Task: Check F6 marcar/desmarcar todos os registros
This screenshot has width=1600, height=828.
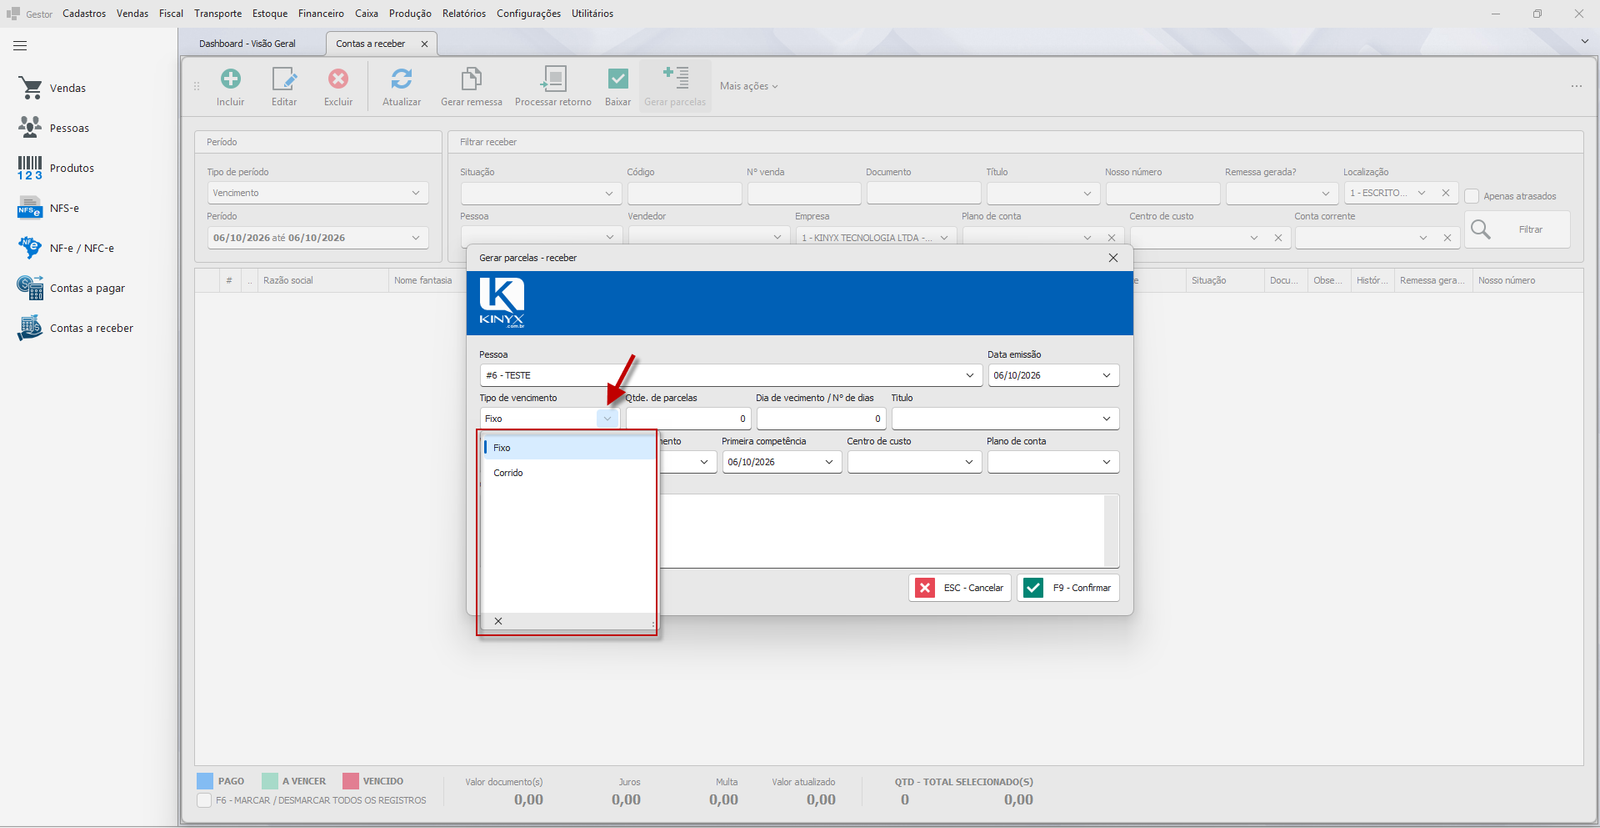Action: coord(204,800)
